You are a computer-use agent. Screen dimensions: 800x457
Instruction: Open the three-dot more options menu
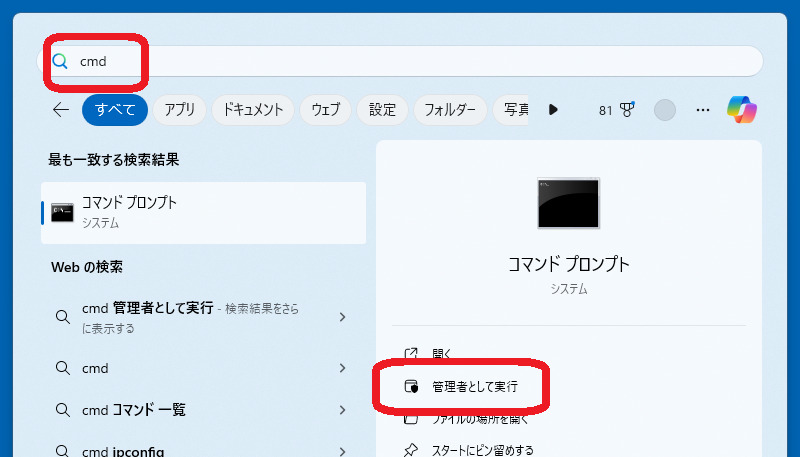click(x=703, y=110)
